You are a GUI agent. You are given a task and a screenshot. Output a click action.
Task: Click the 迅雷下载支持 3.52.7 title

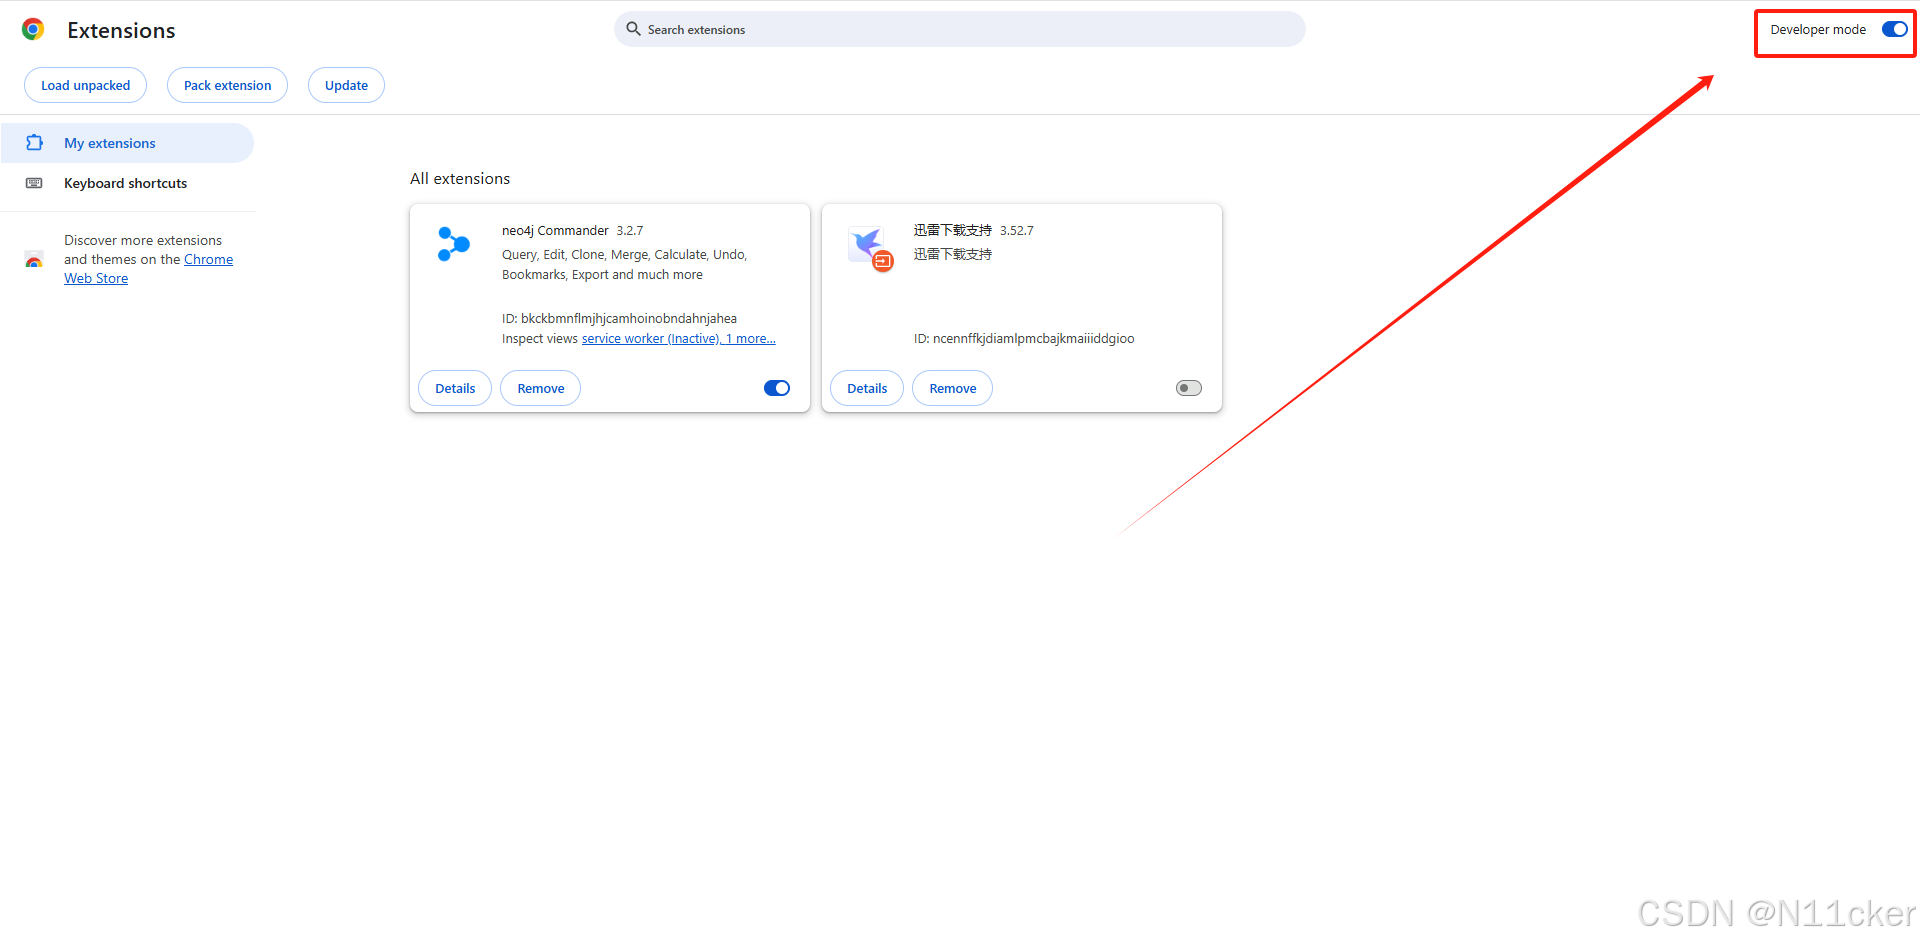click(x=973, y=231)
